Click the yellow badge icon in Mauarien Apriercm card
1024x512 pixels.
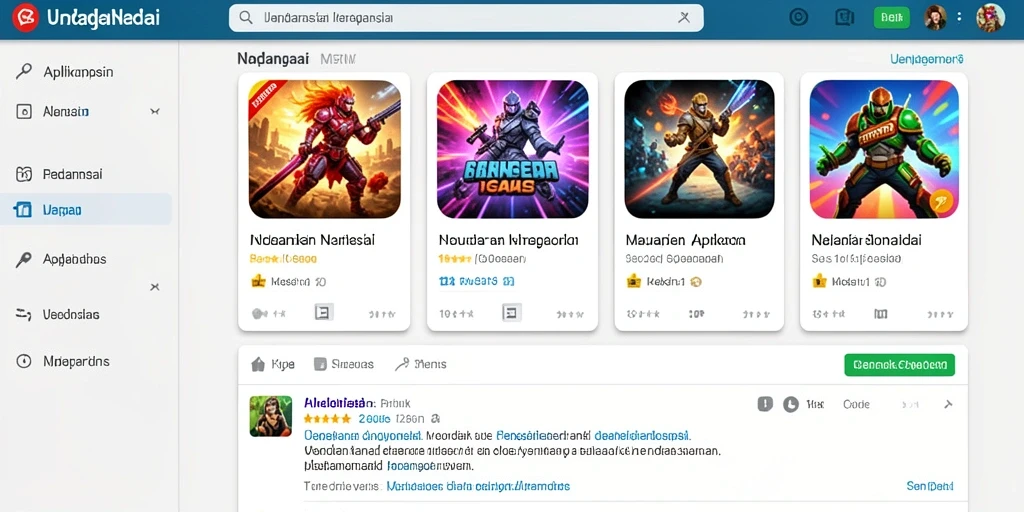coord(633,281)
